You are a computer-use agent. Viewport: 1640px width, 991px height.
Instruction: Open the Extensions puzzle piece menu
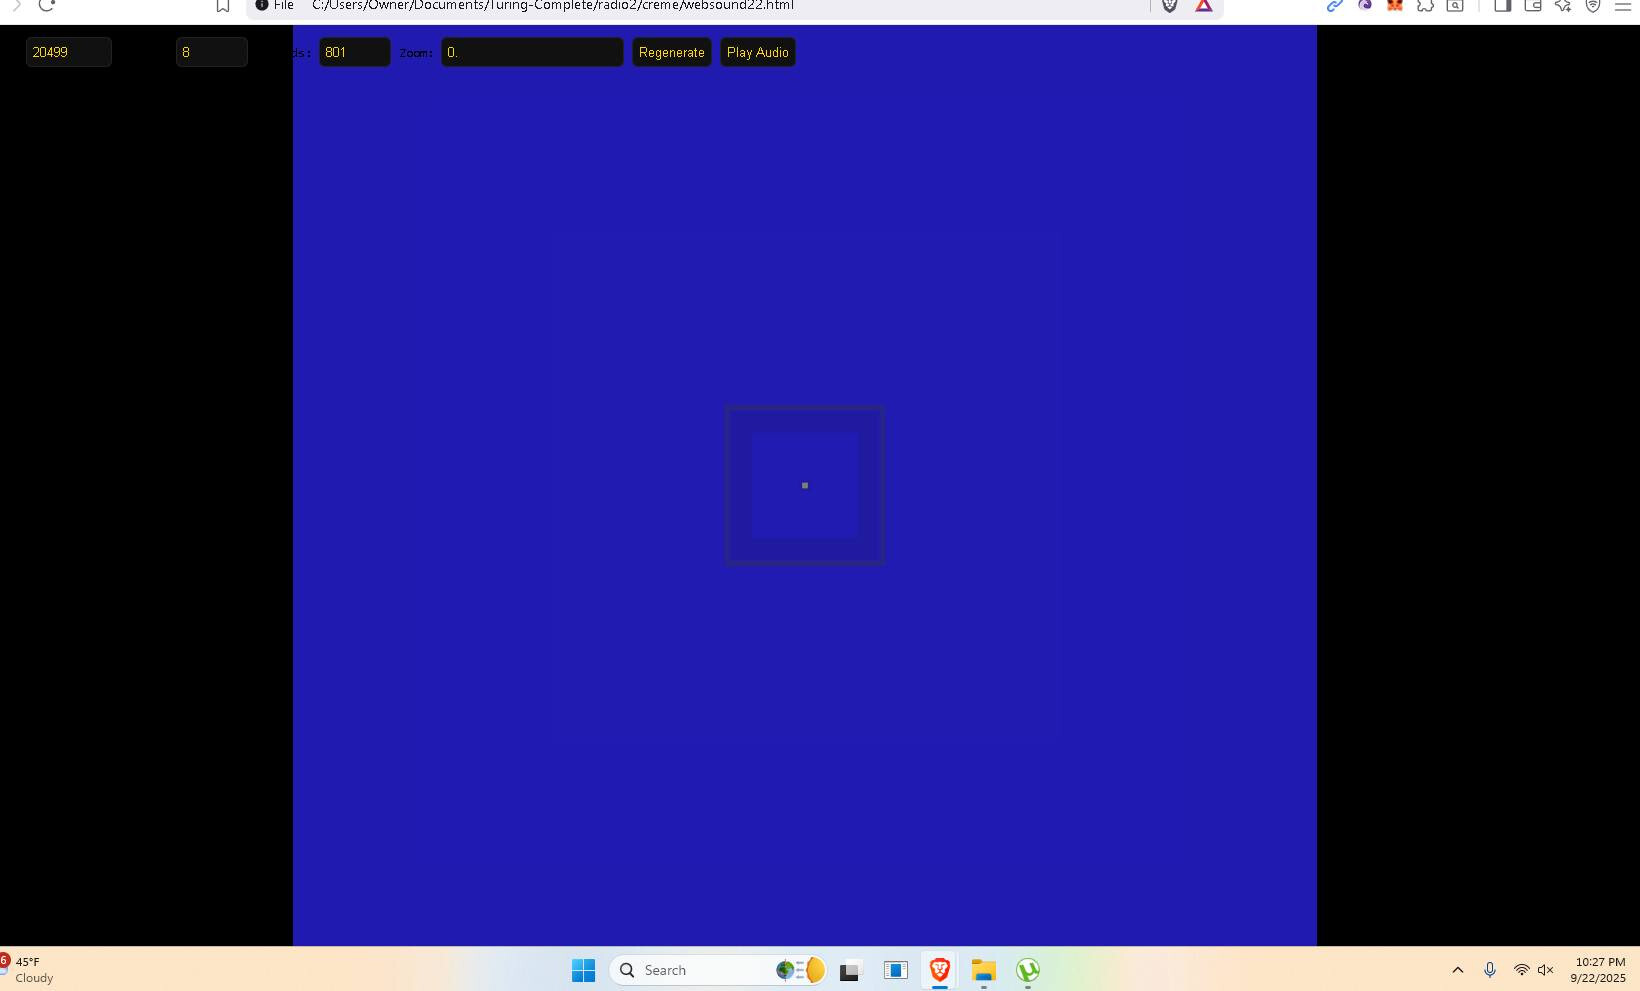point(1425,6)
